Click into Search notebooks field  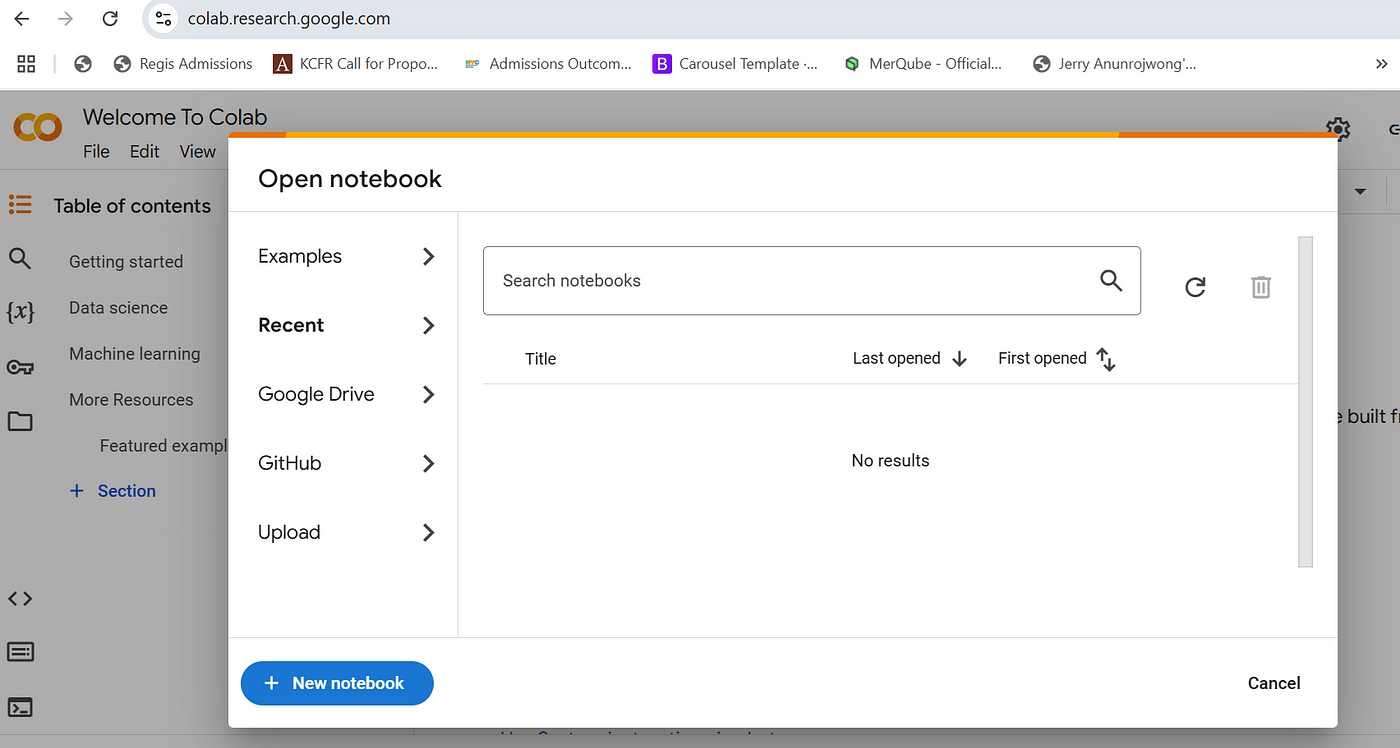811,281
